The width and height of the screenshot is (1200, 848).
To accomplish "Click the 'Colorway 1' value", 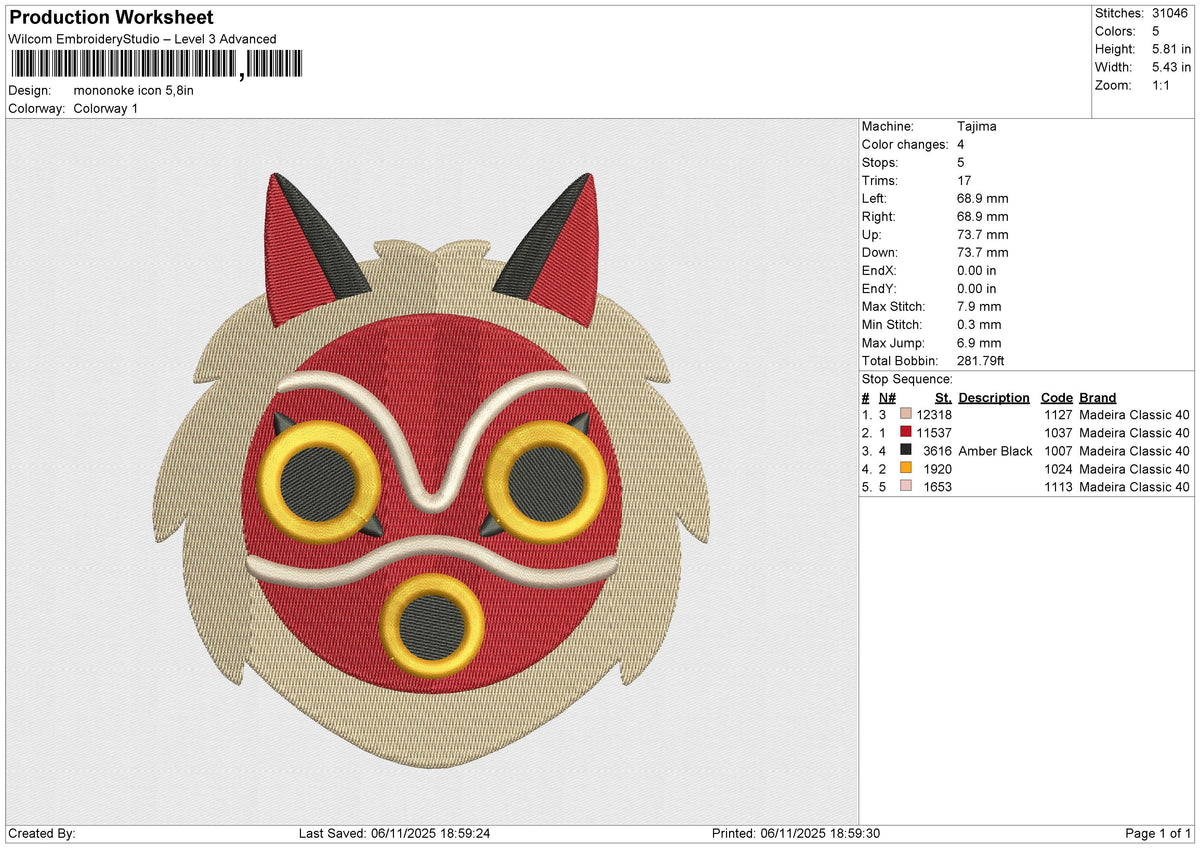I will (x=106, y=108).
